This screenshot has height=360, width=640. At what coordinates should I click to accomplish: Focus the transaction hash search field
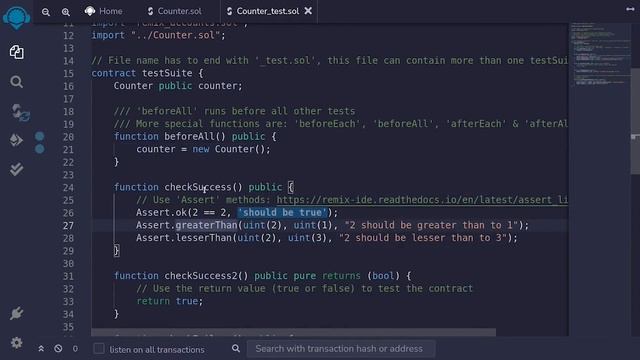click(341, 349)
